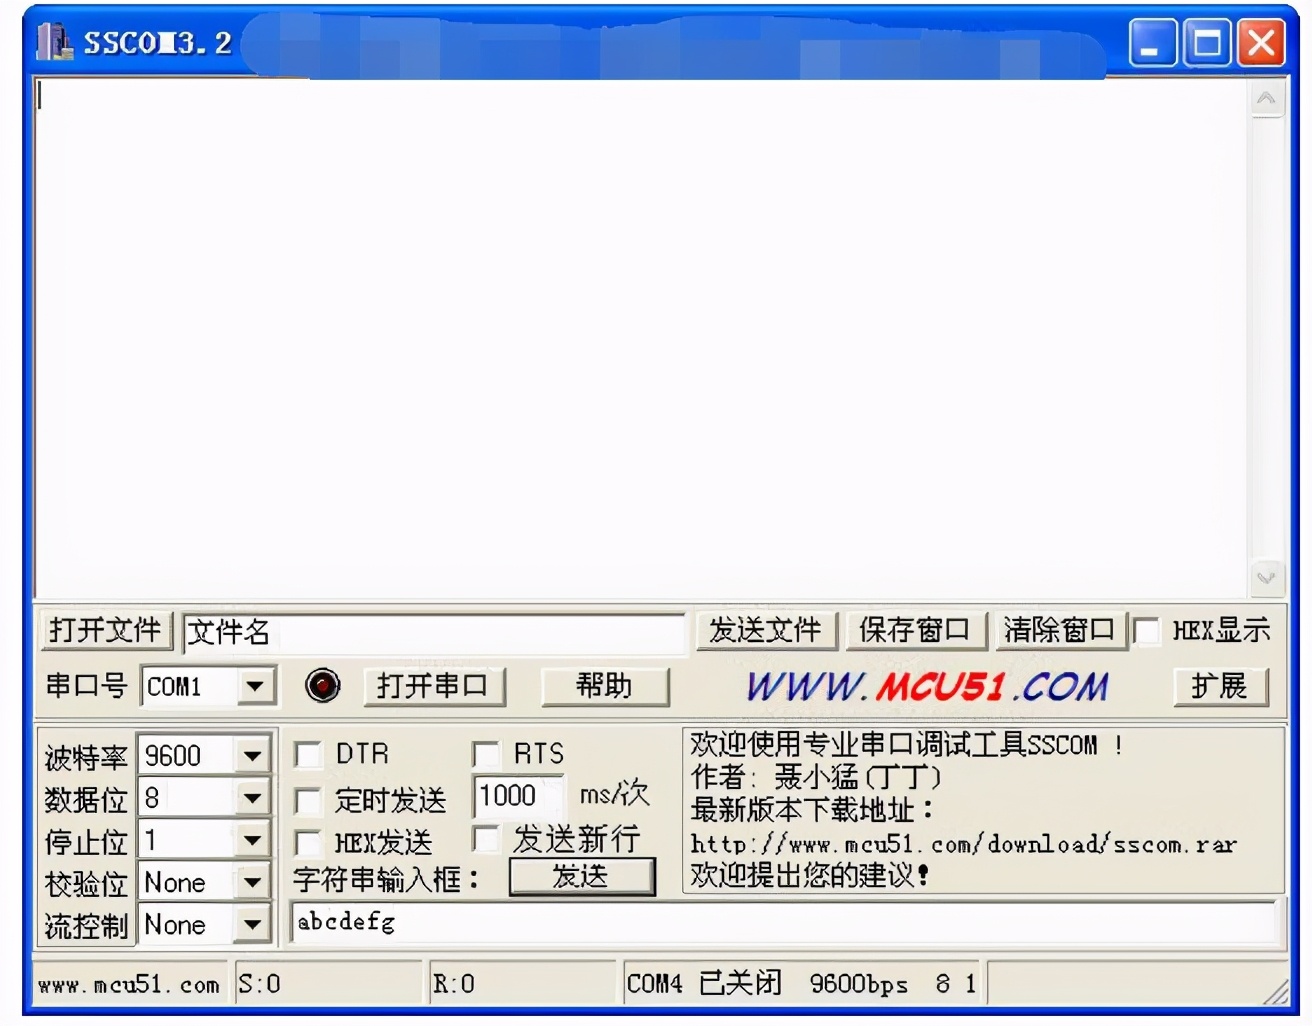The width and height of the screenshot is (1312, 1026).
Task: Click the string input box containing abcdefg
Action: 785,922
